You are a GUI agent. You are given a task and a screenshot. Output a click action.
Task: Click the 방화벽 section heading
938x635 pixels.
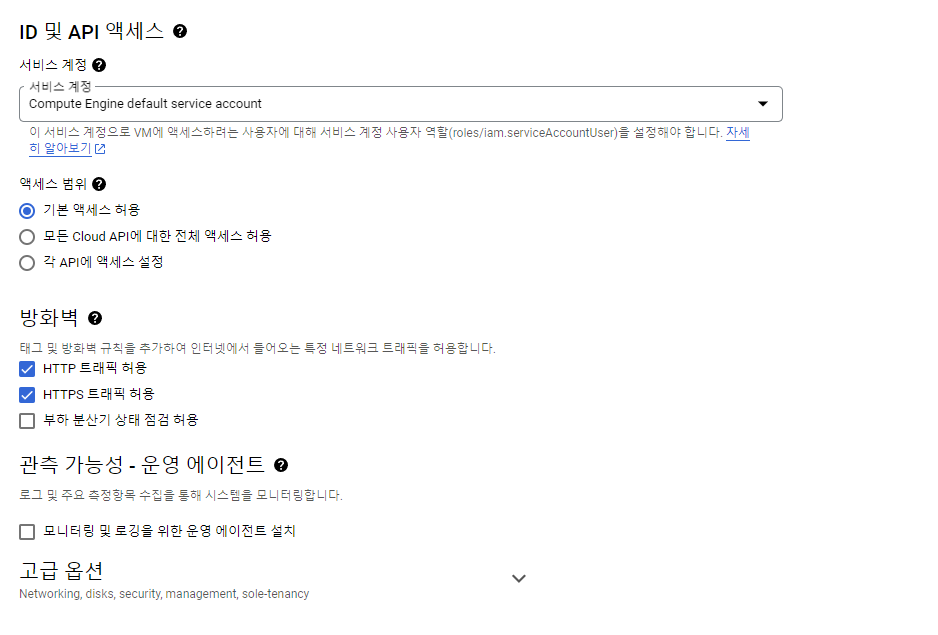(48, 318)
